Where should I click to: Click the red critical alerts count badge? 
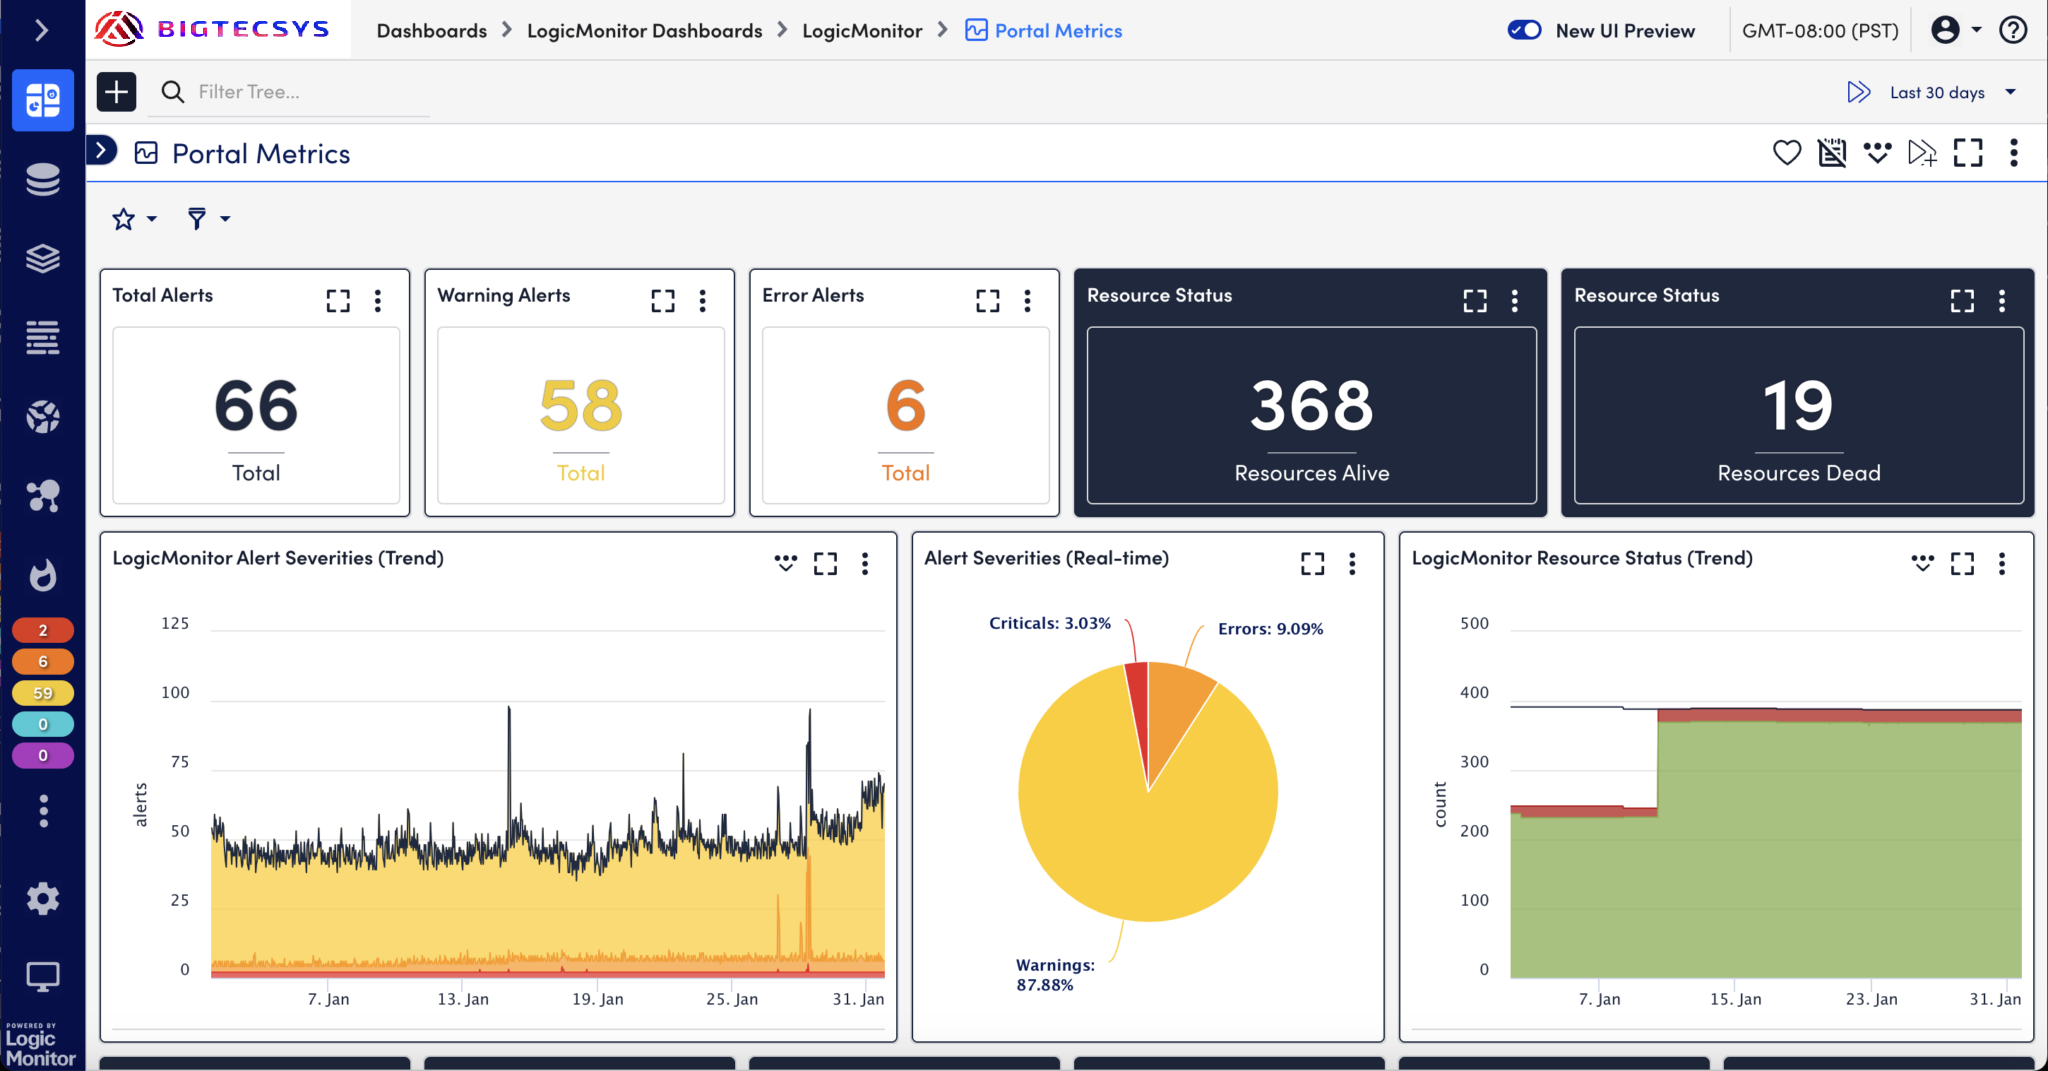(43, 630)
